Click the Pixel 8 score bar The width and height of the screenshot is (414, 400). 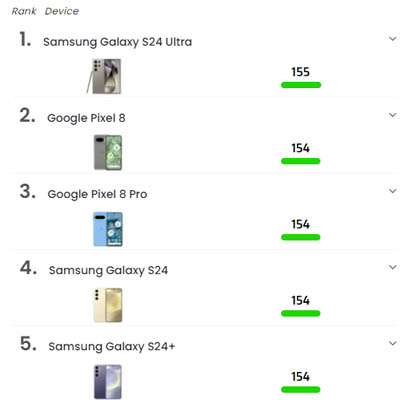[301, 161]
